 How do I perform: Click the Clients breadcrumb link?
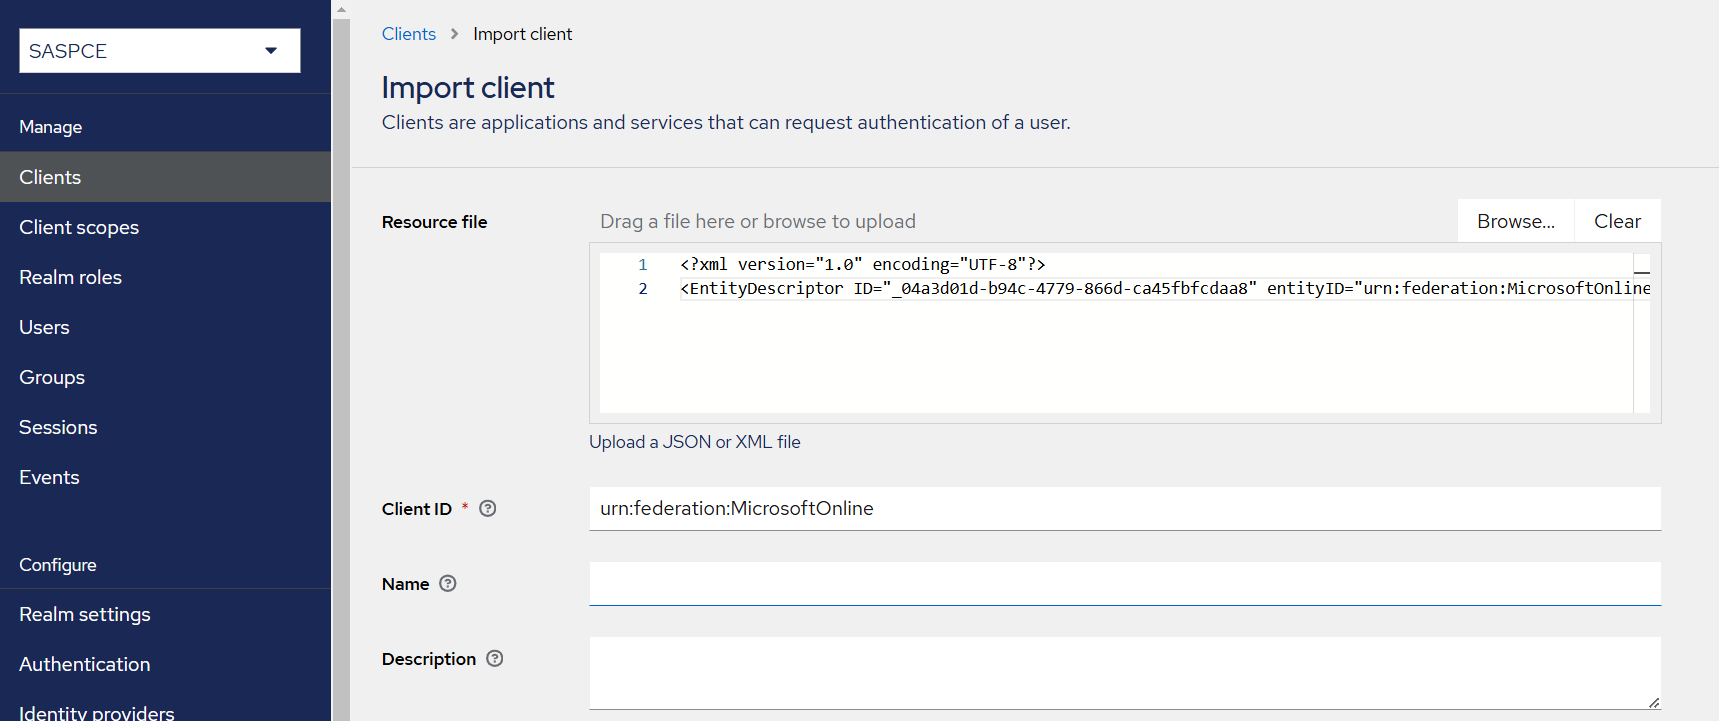409,34
